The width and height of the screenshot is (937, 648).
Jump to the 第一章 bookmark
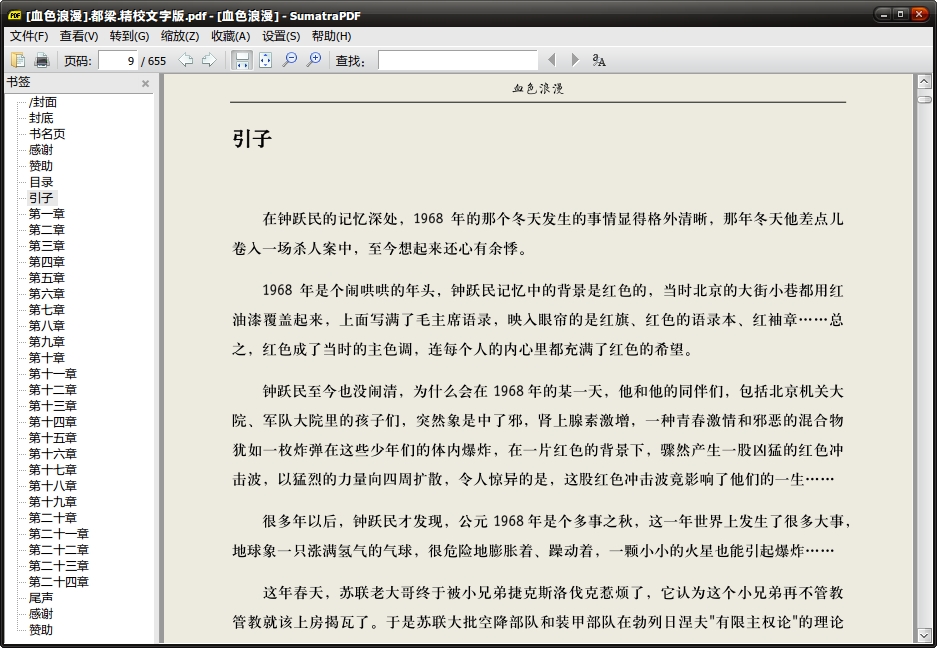[x=47, y=214]
